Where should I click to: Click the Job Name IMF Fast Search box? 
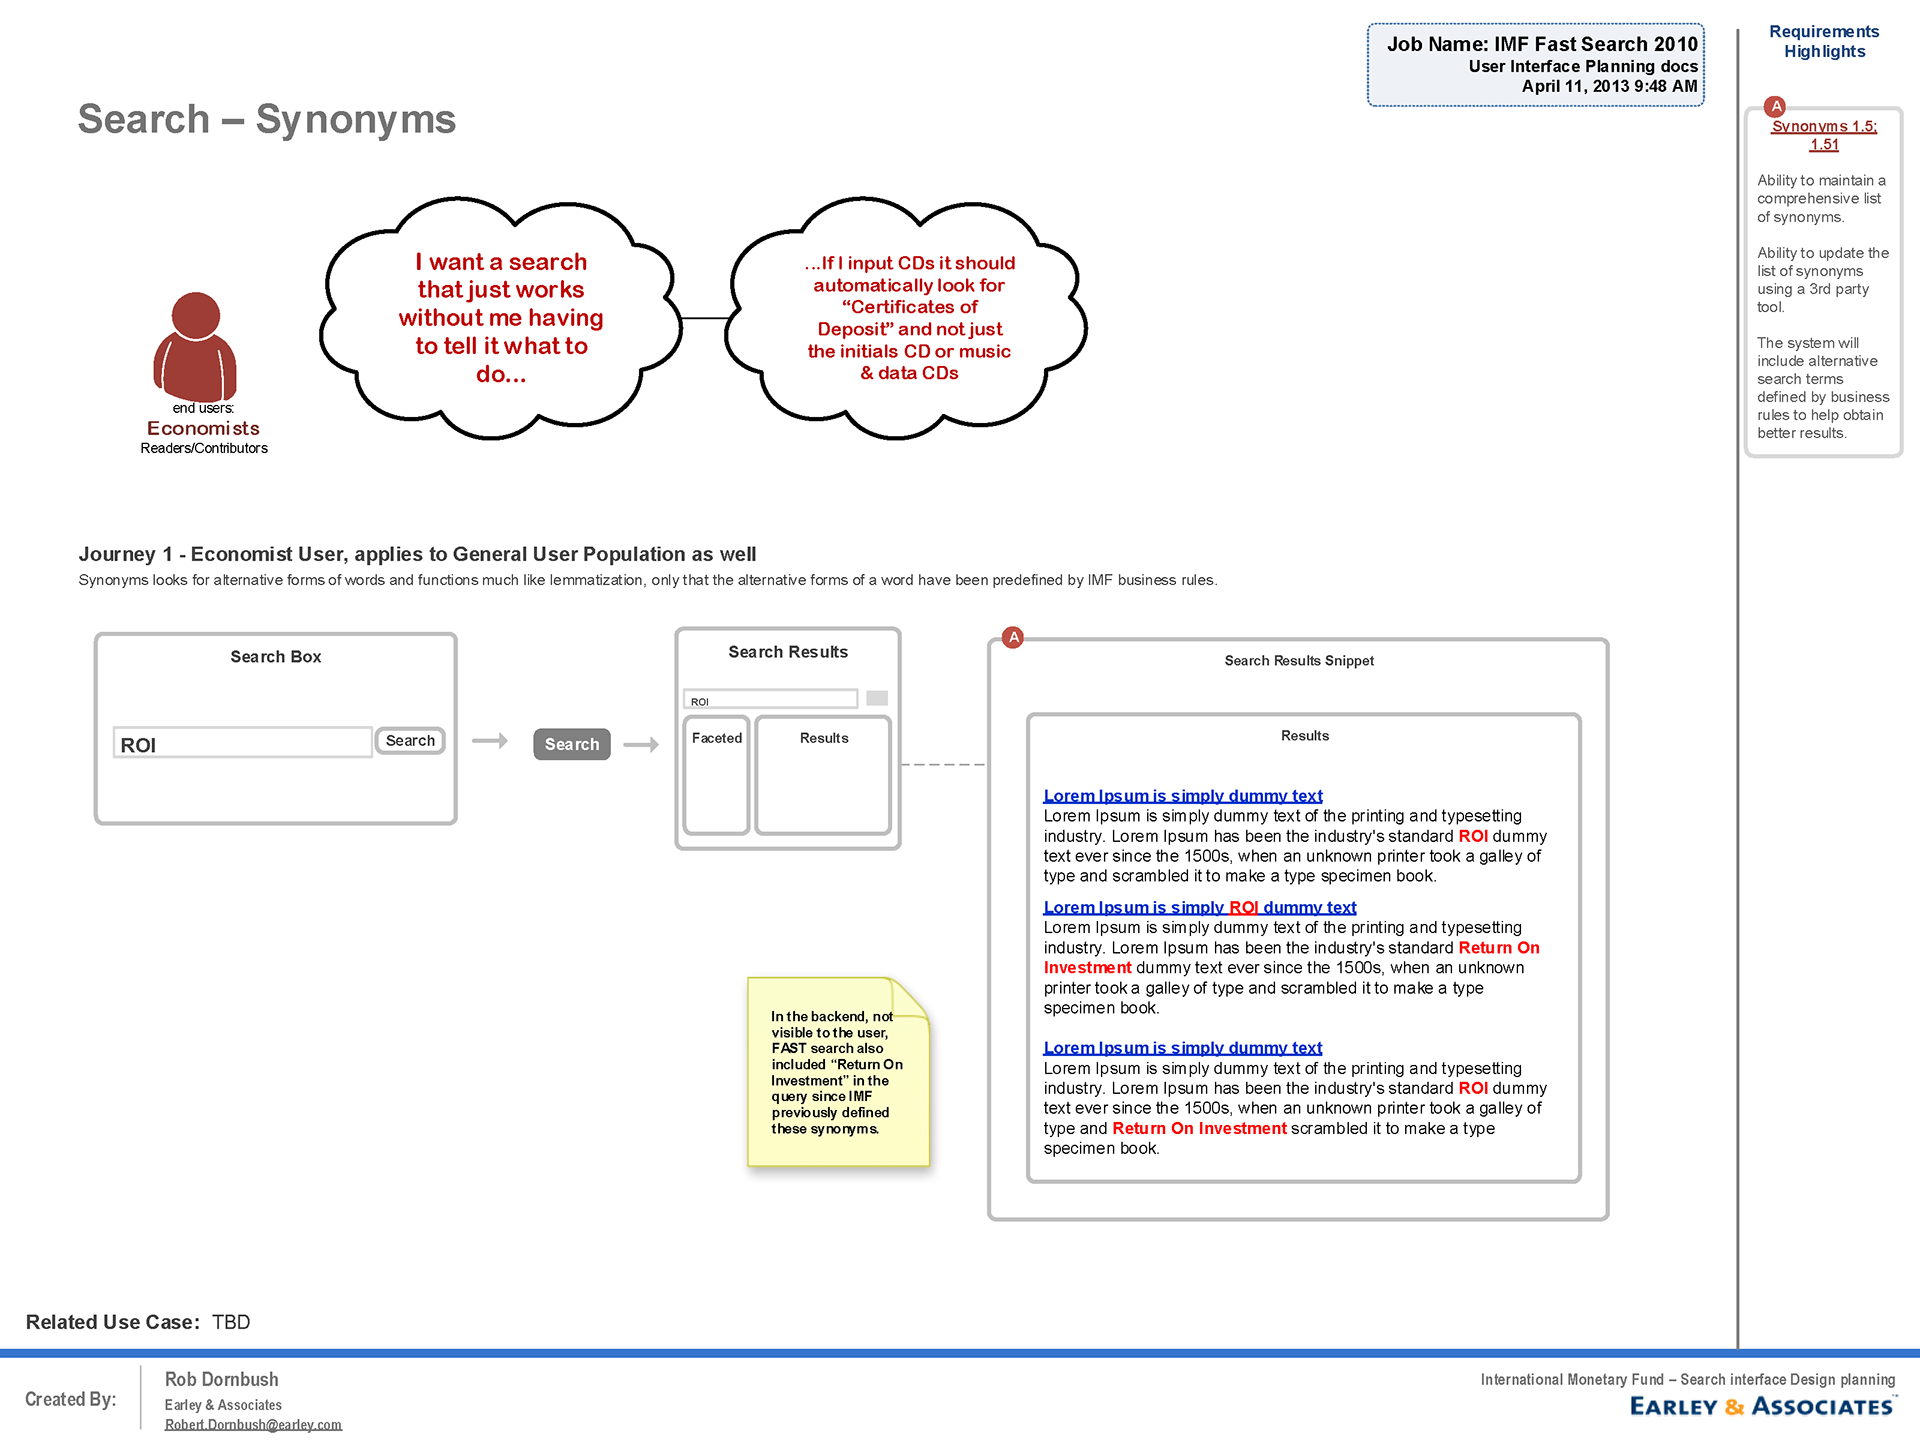(x=1536, y=65)
